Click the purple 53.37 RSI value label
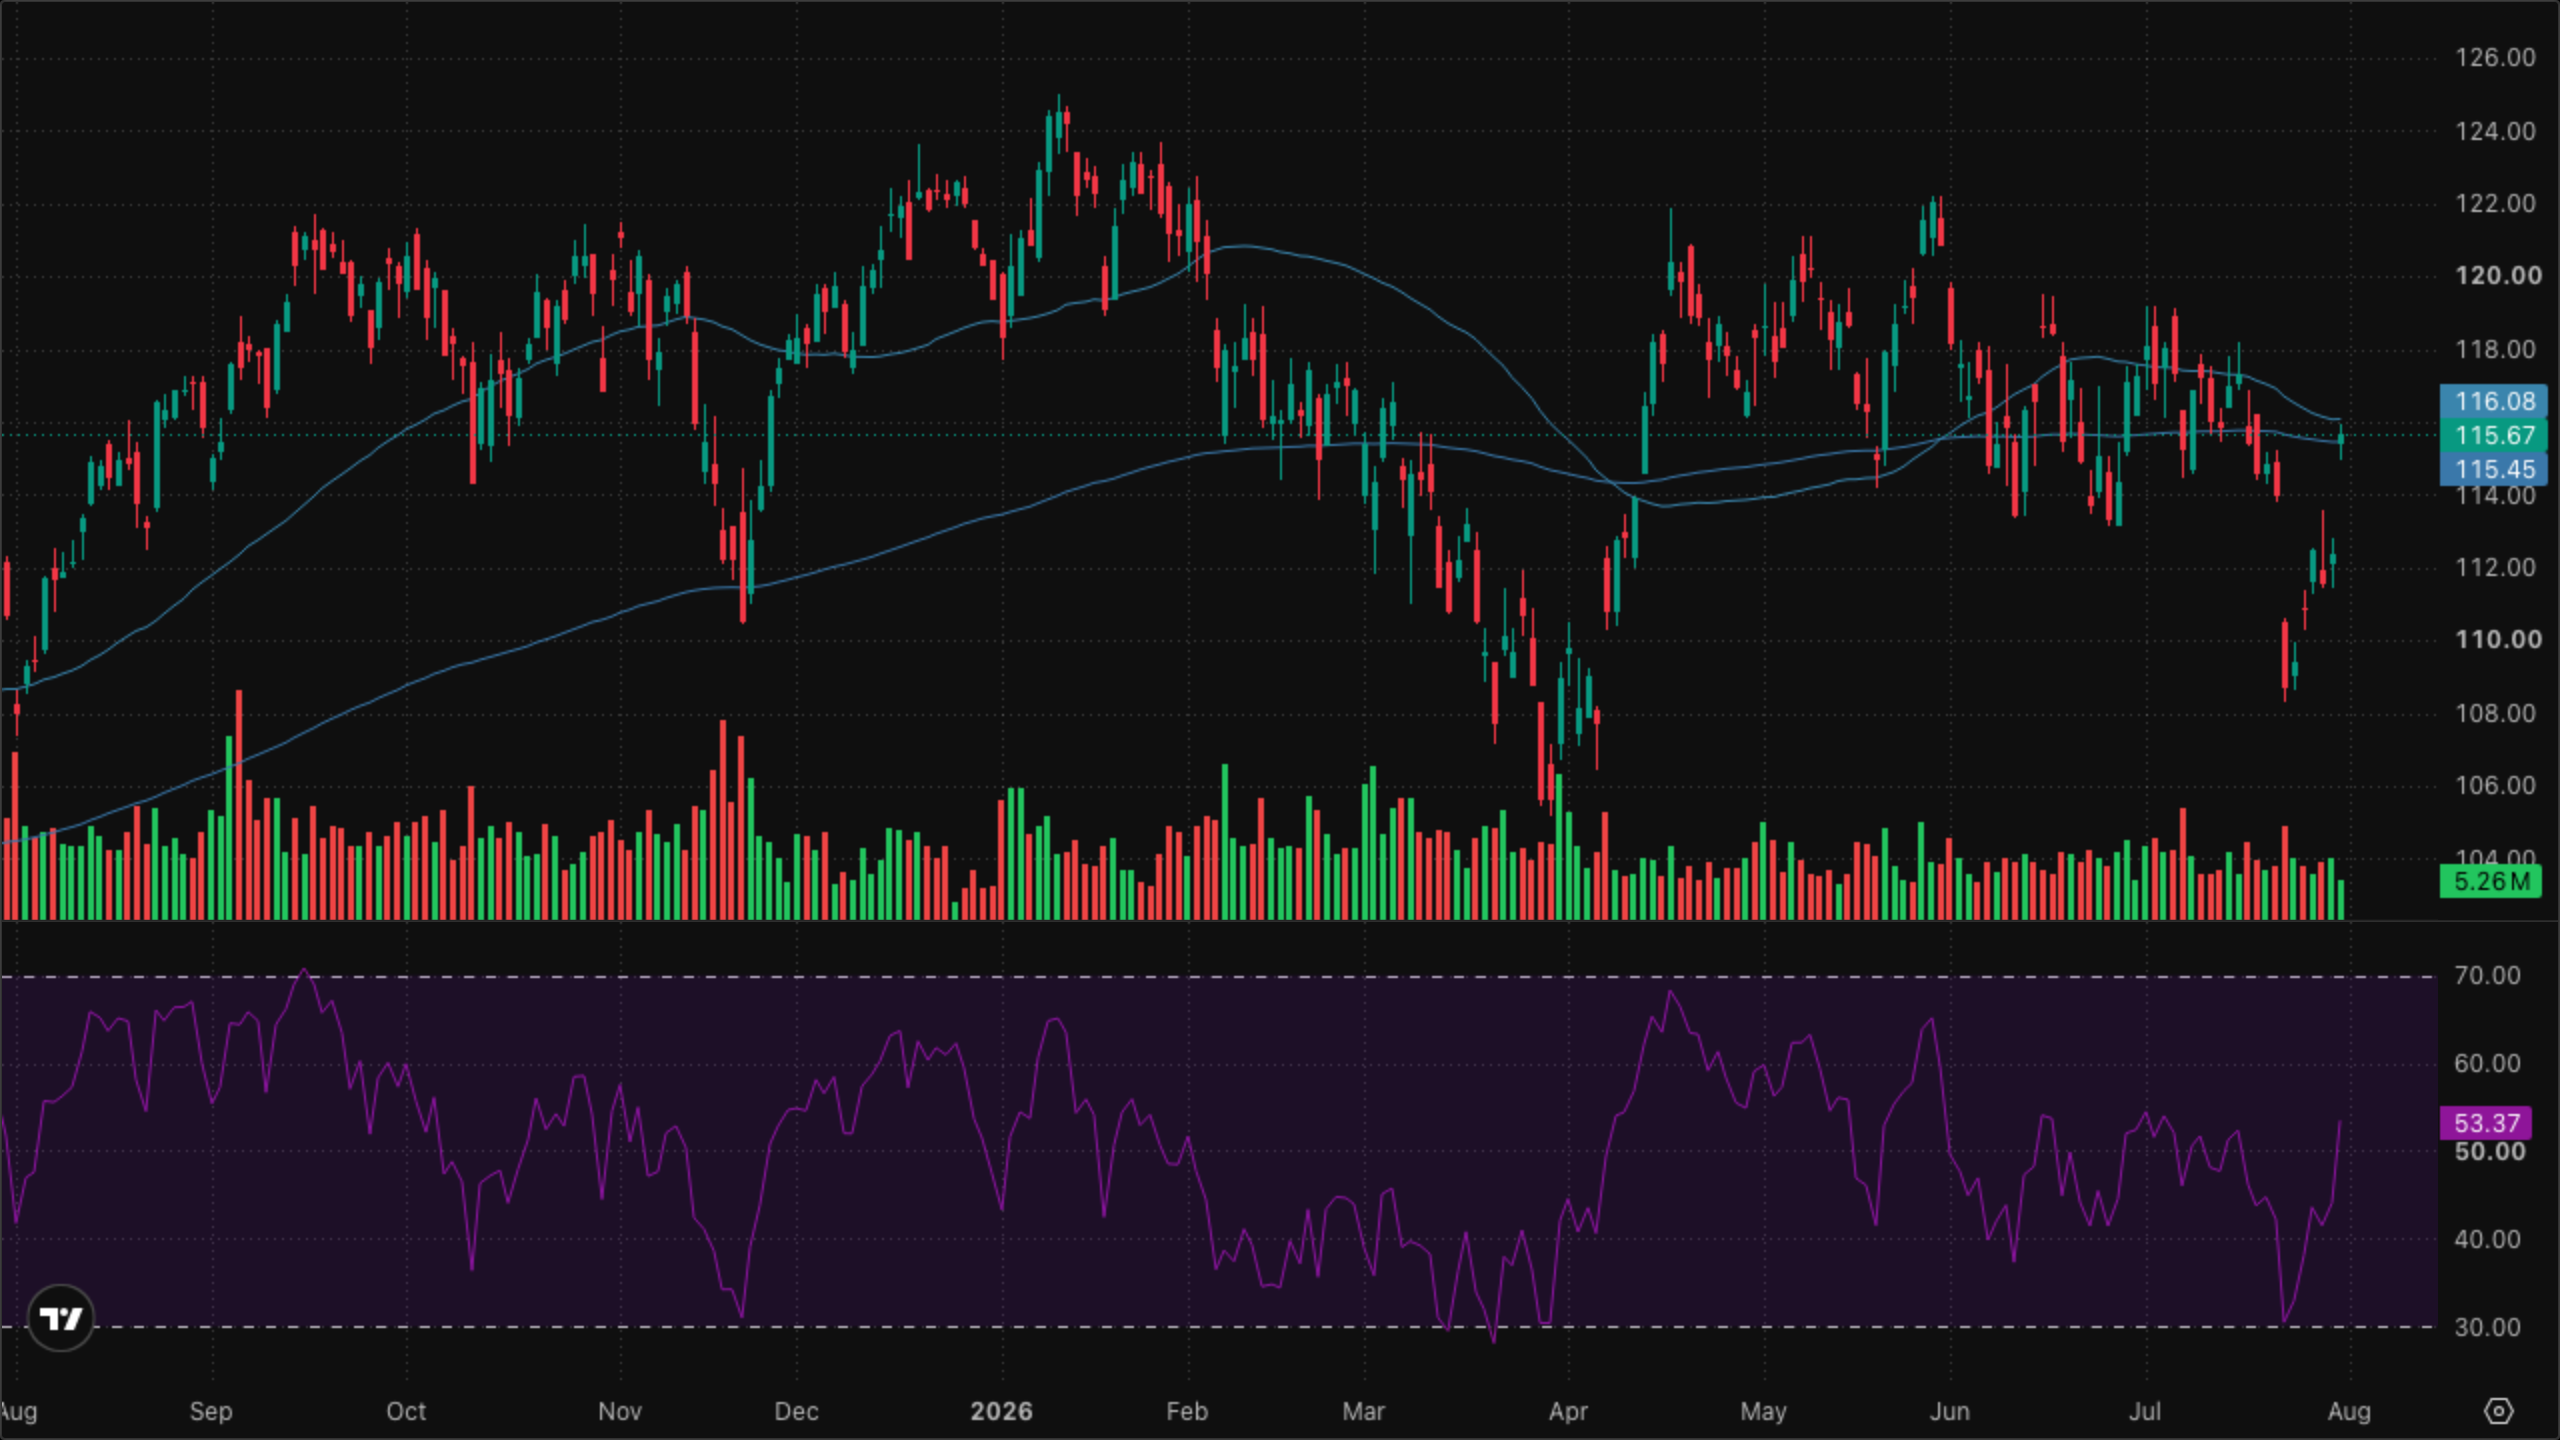The width and height of the screenshot is (2560, 1440). point(2486,1122)
